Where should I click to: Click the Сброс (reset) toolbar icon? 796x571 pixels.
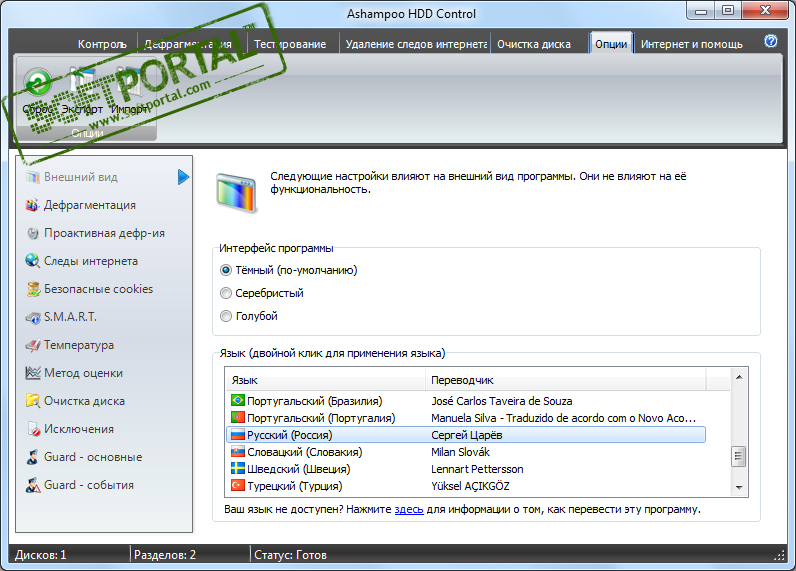[38, 83]
